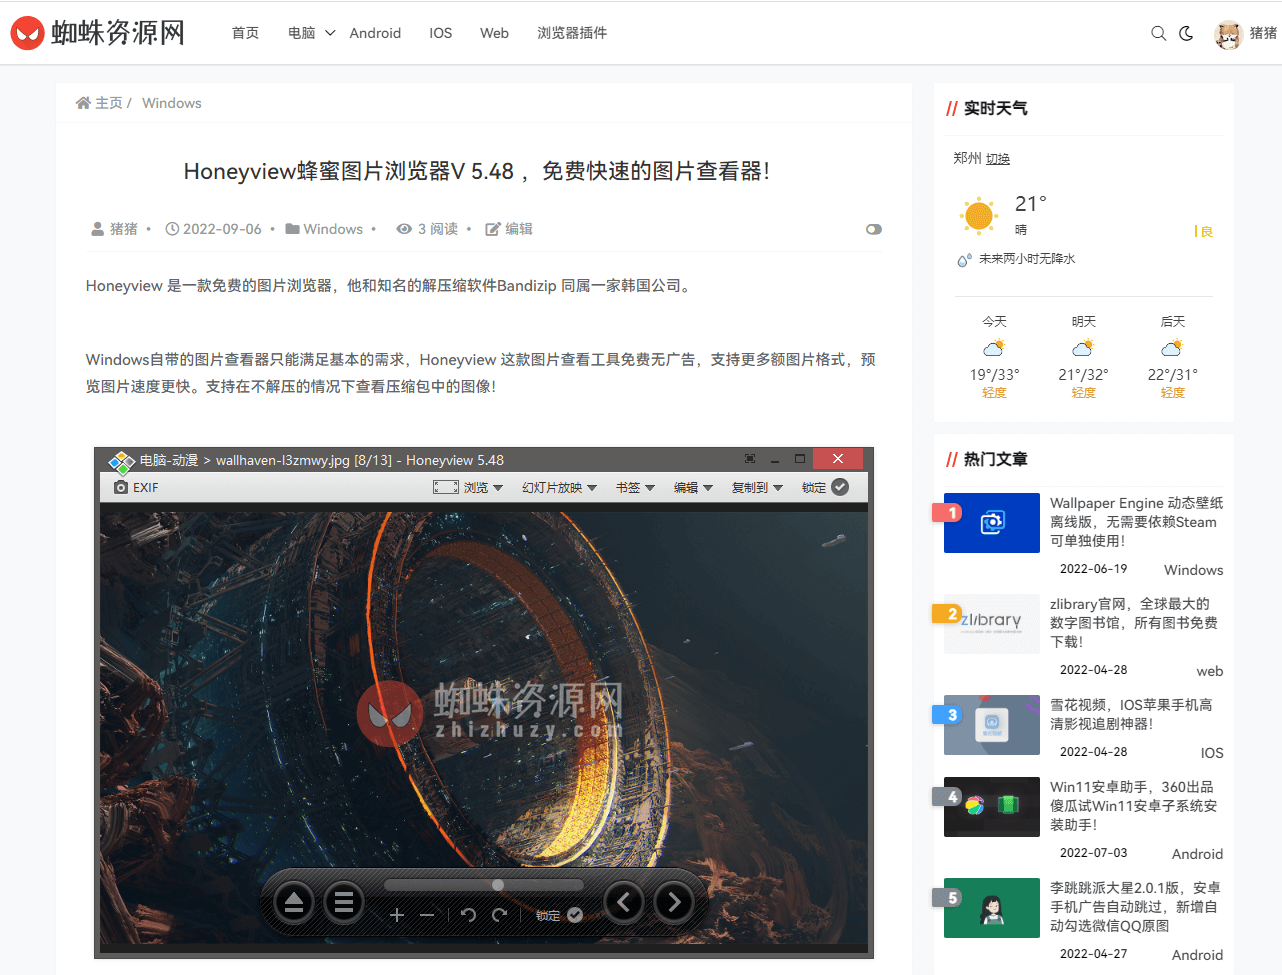Toggle dark mode moon icon
The width and height of the screenshot is (1282, 975).
click(1187, 33)
